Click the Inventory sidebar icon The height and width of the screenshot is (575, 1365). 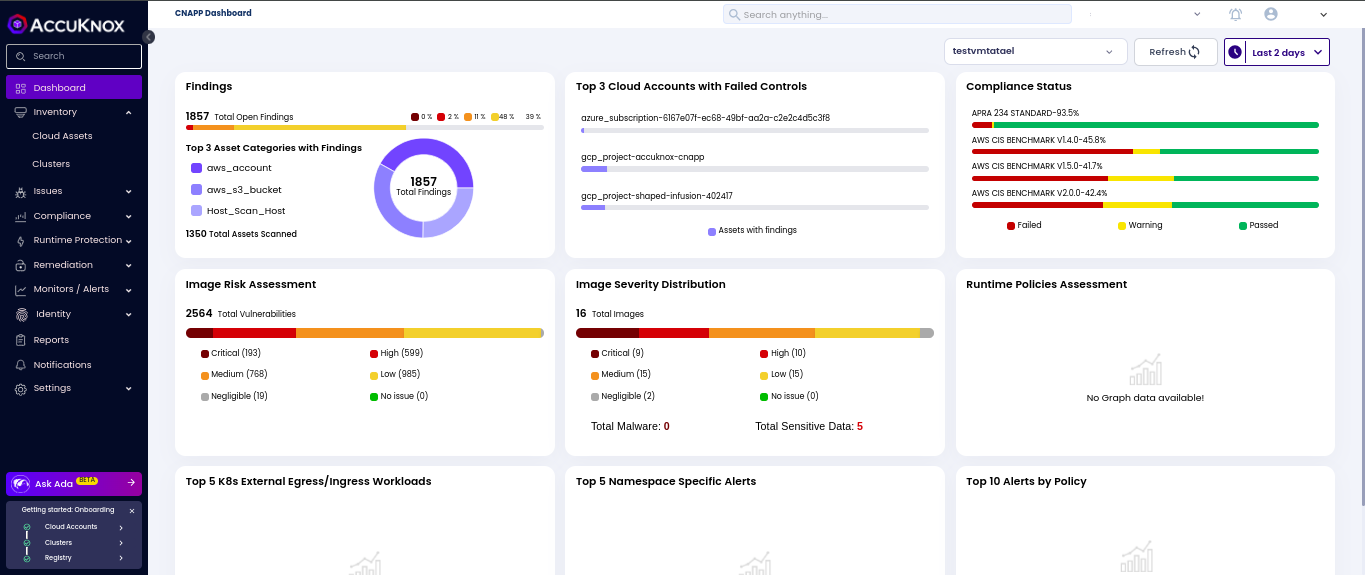tap(21, 112)
